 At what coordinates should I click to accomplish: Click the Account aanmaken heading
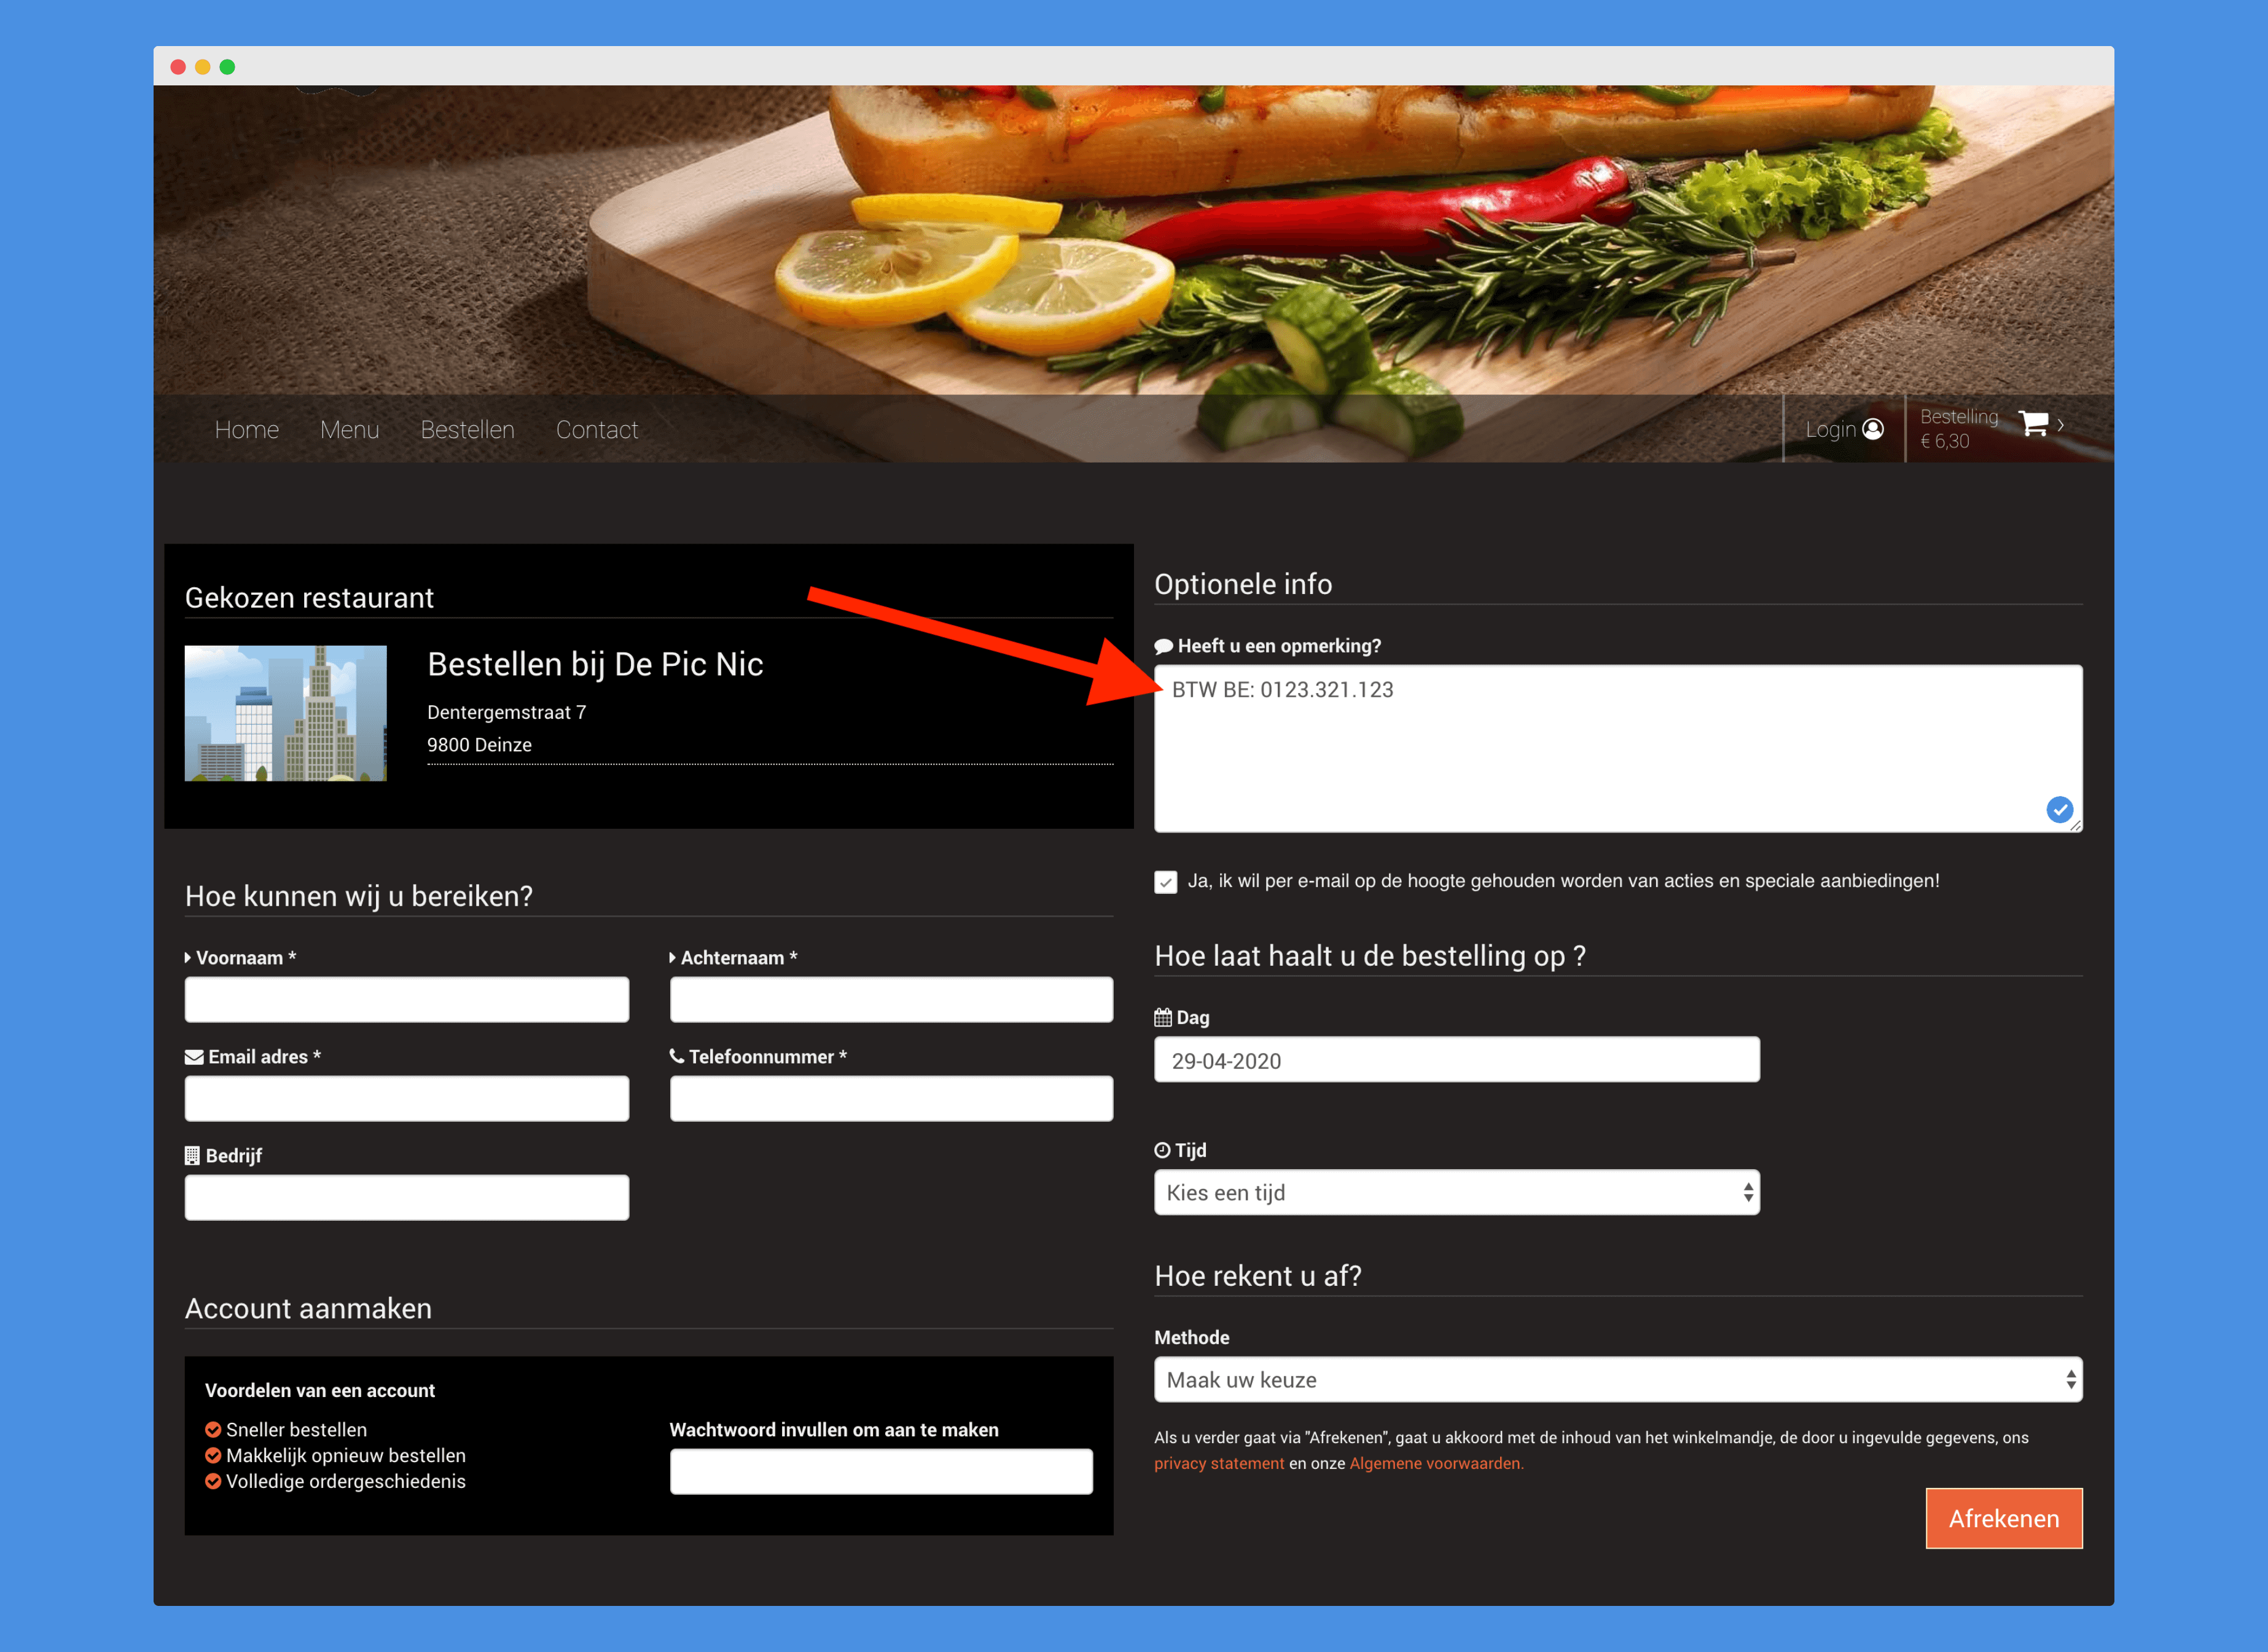tap(308, 1308)
